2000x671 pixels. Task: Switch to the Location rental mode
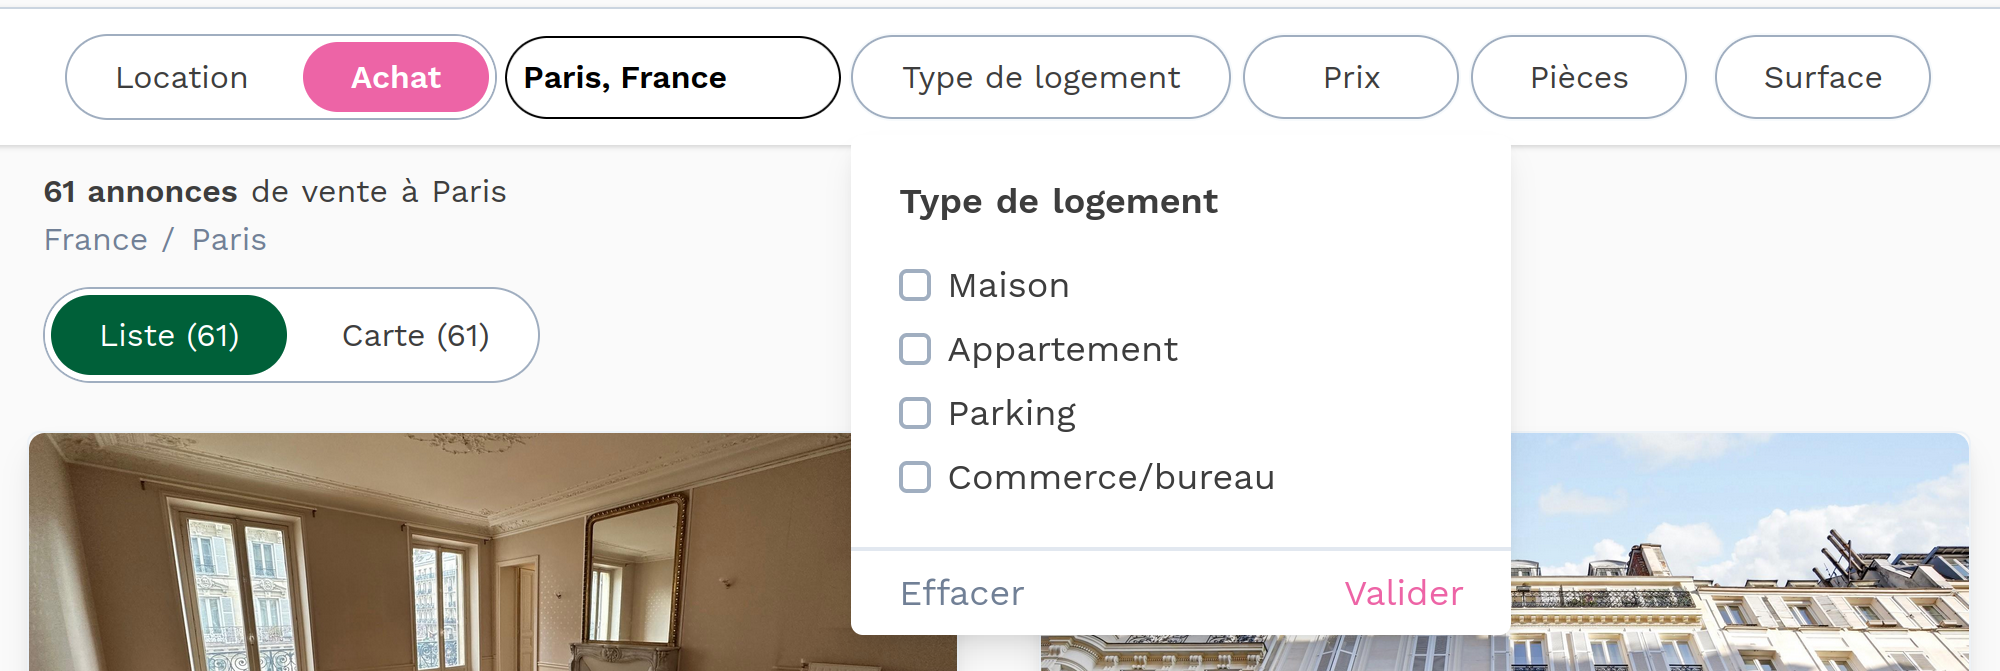[182, 77]
